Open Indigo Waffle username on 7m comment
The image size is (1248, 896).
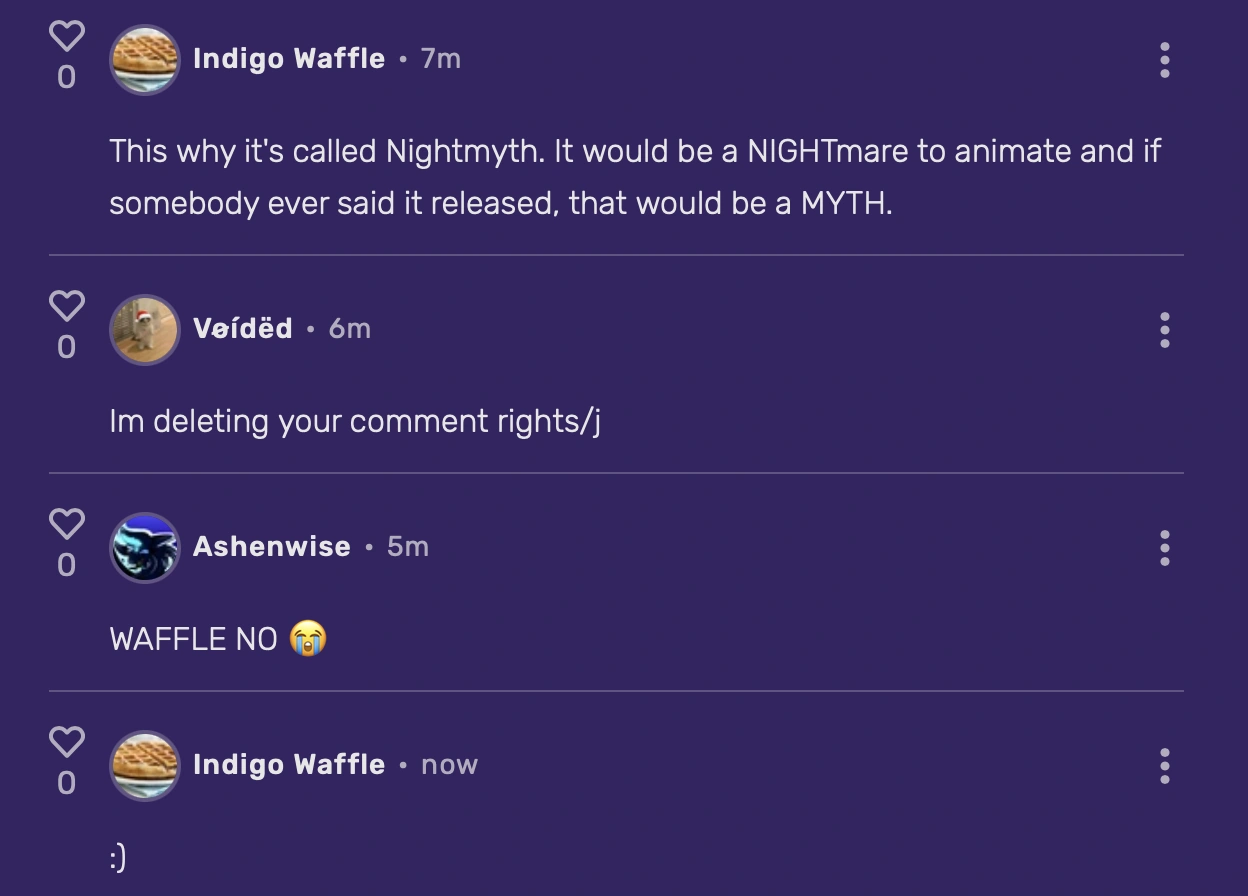pyautogui.click(x=289, y=59)
